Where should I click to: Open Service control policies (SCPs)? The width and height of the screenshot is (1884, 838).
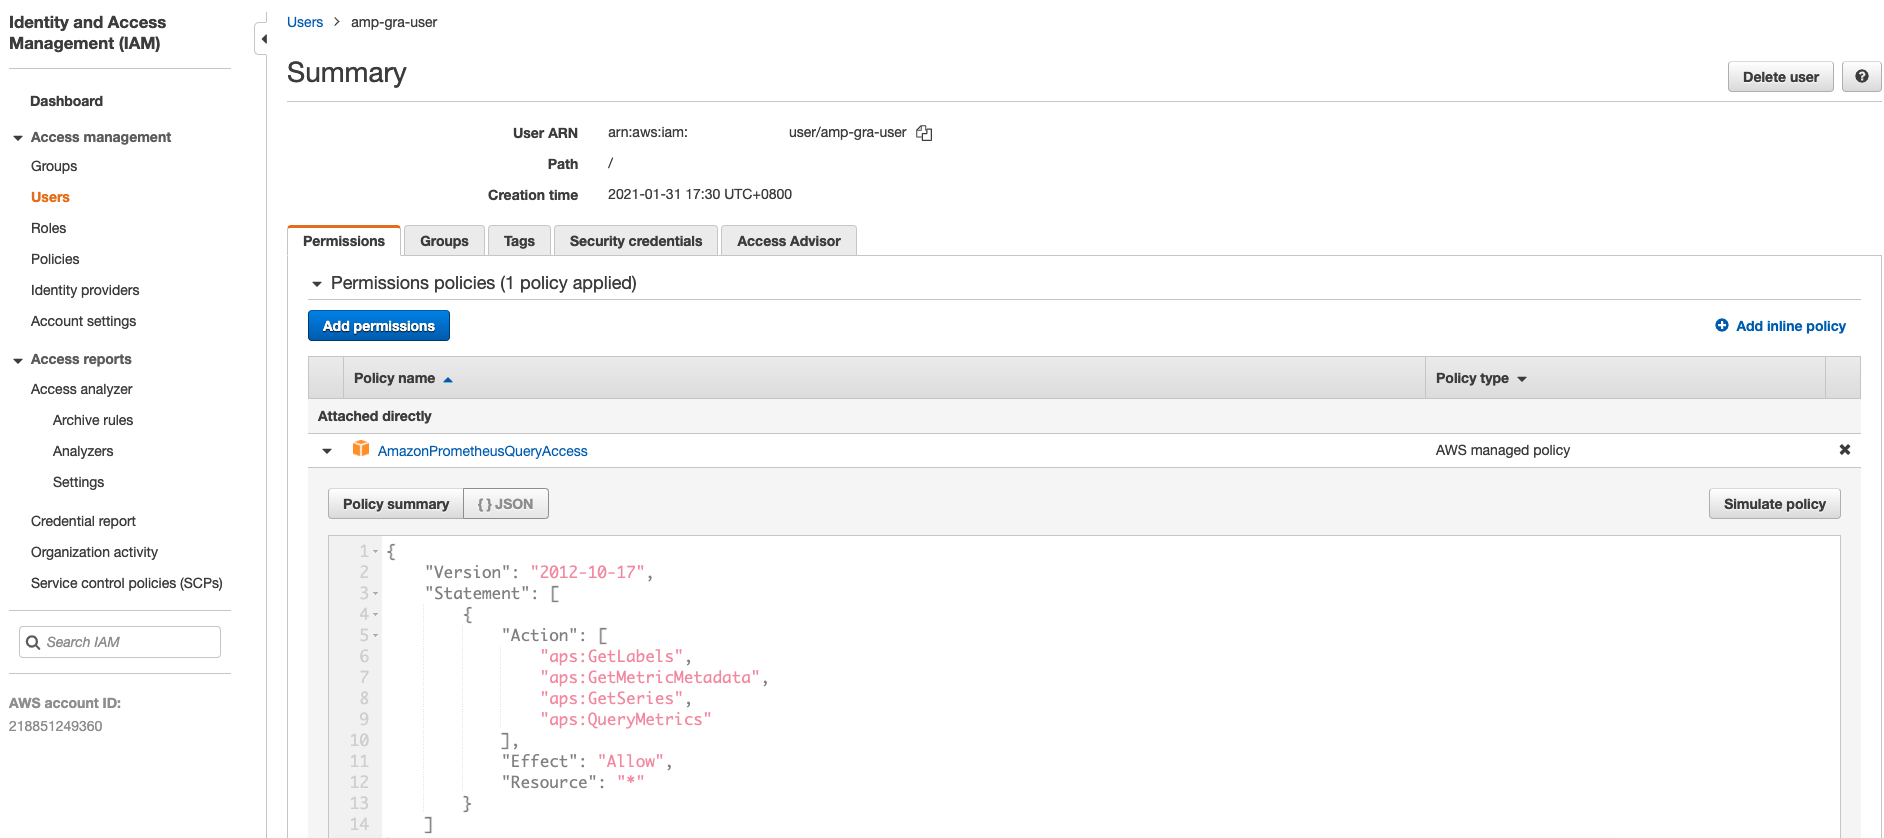[x=127, y=583]
